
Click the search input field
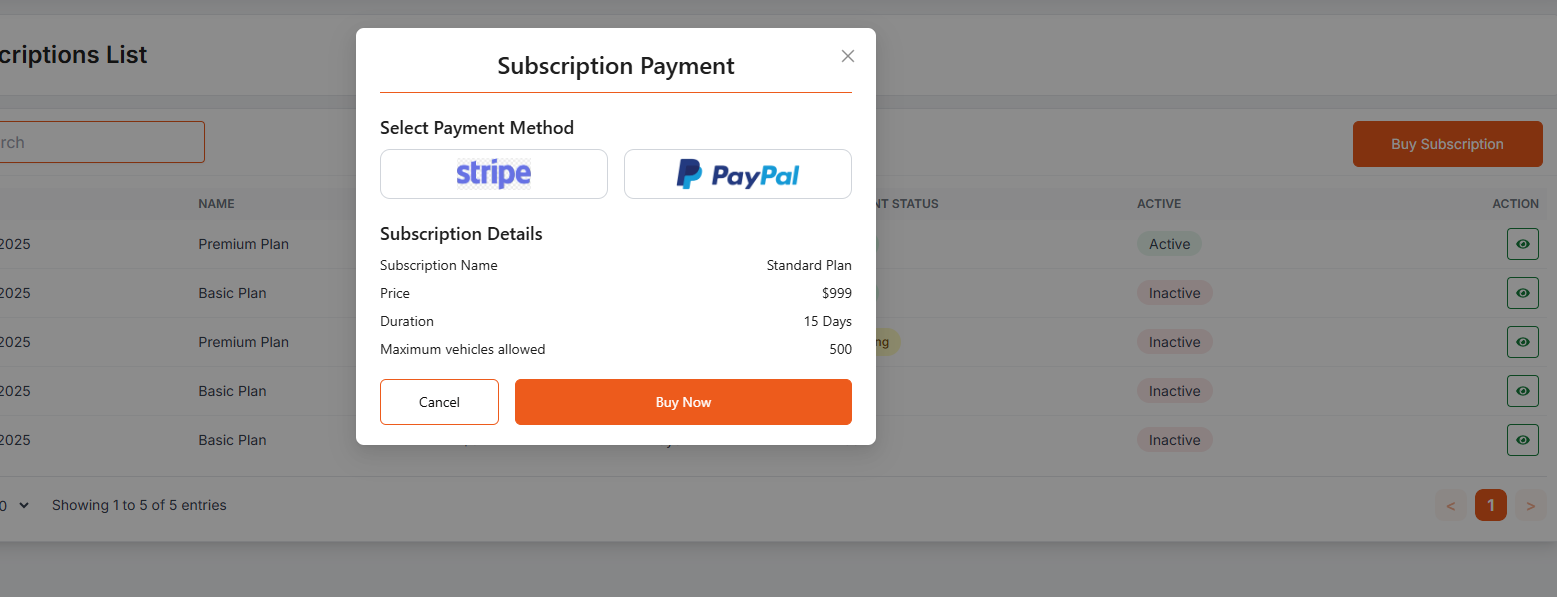[100, 142]
